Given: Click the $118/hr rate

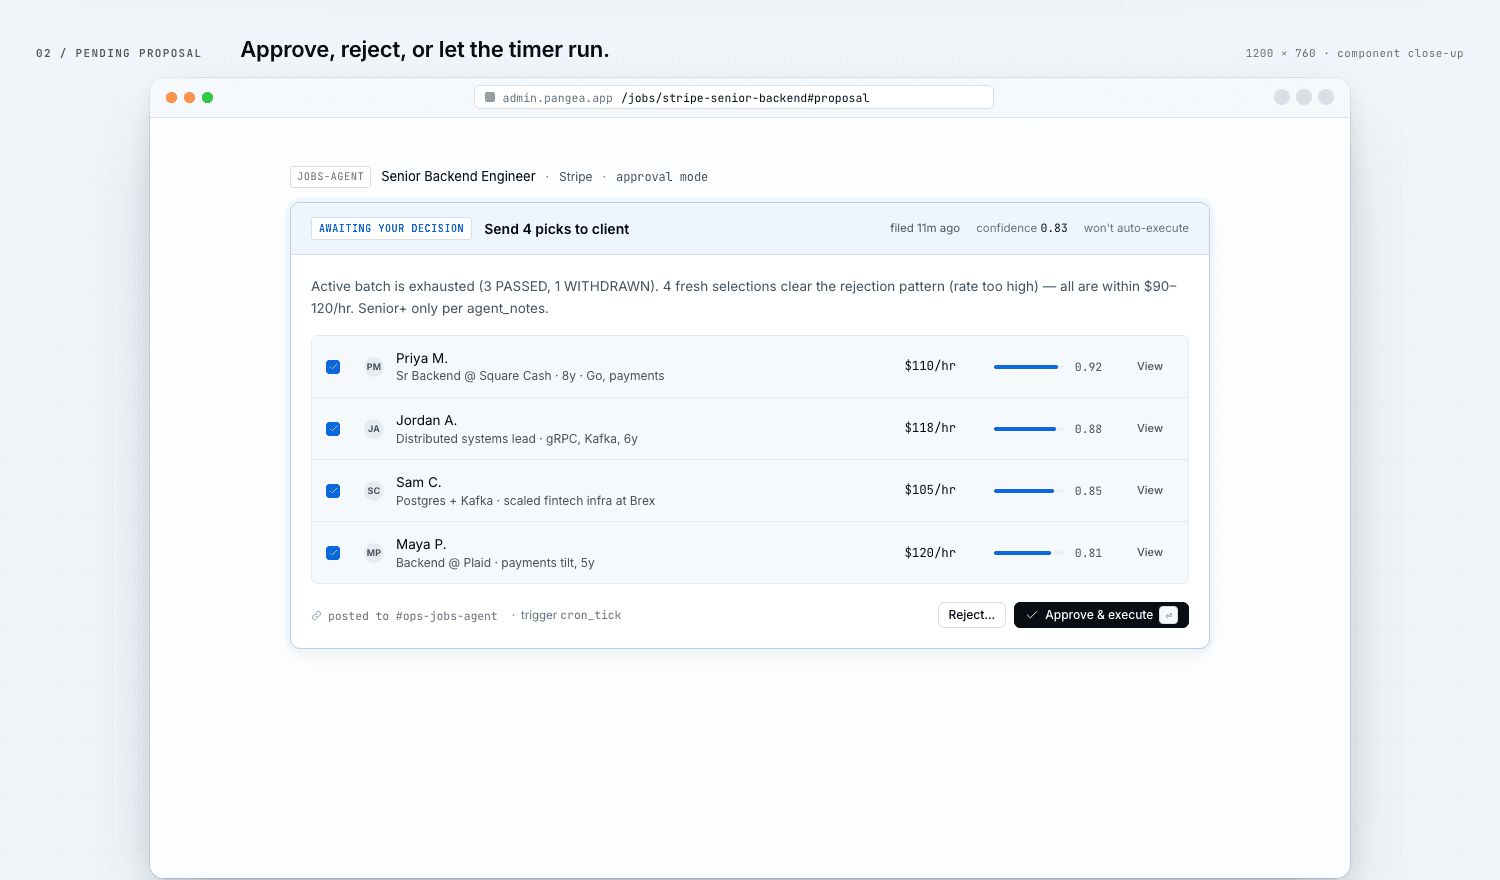Looking at the screenshot, I should coord(930,428).
